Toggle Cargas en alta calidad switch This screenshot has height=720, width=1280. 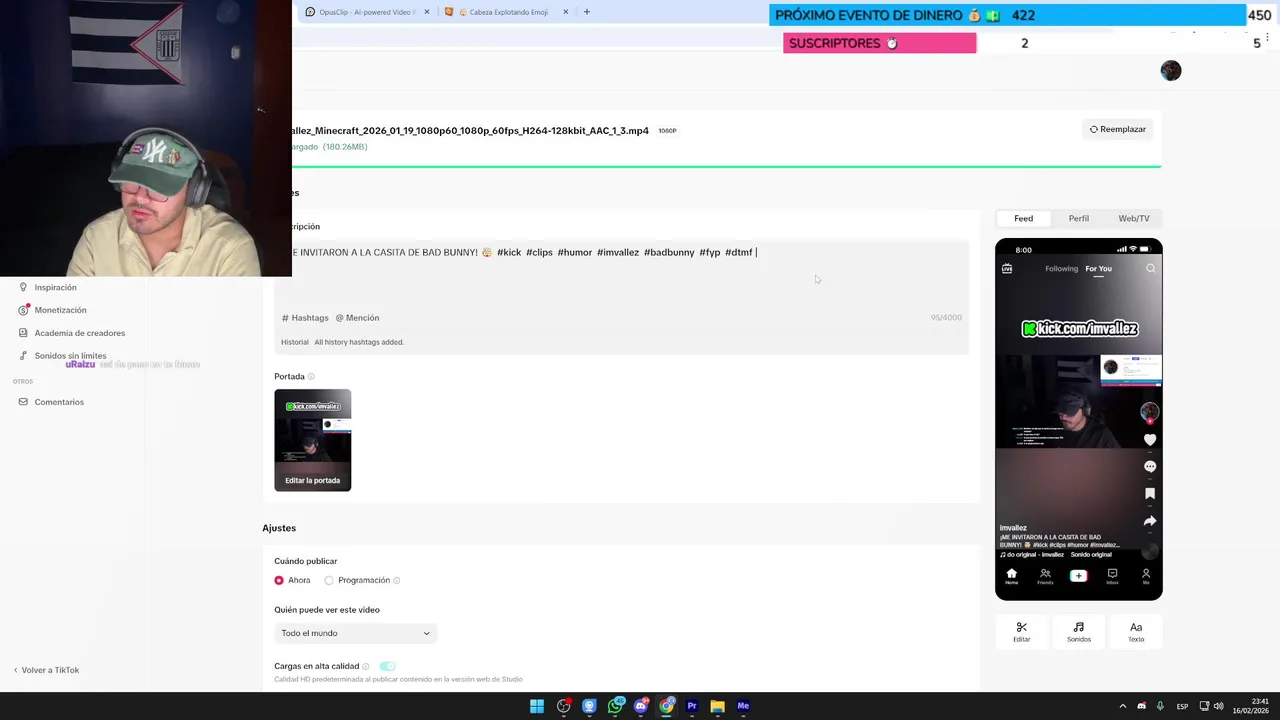click(x=387, y=666)
